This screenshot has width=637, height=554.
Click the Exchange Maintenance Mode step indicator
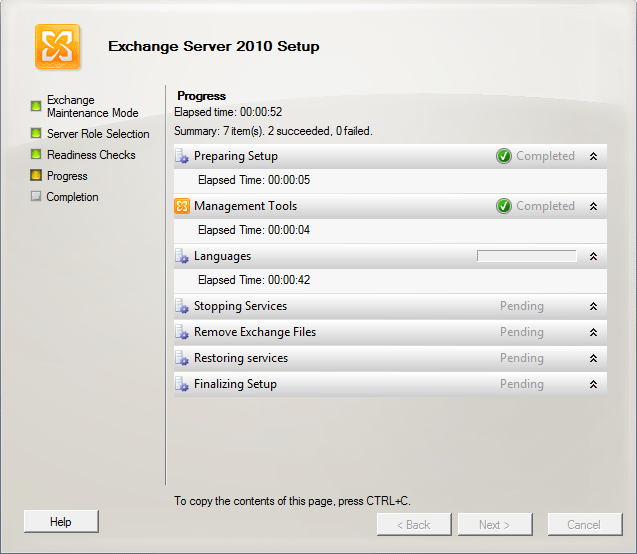36,106
